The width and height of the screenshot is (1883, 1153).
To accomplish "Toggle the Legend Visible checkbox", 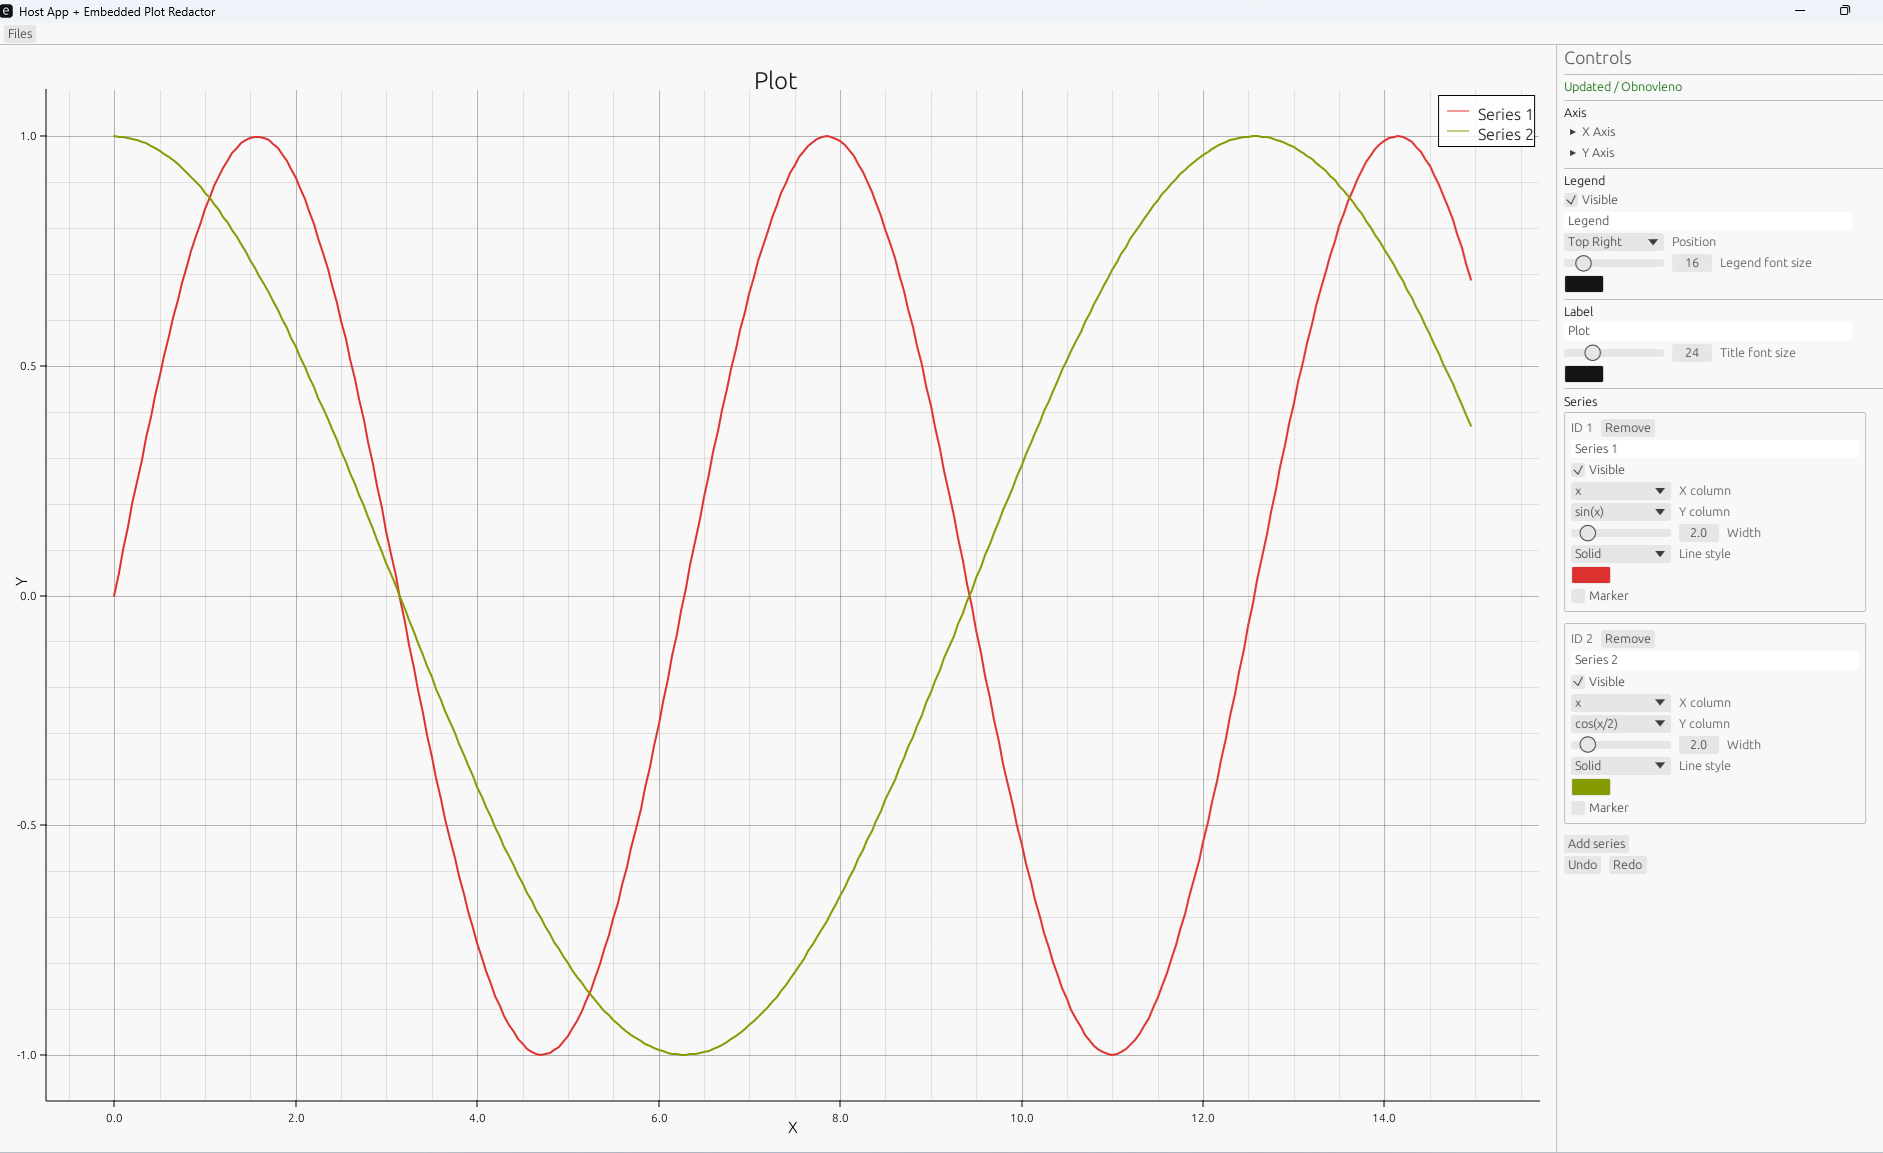I will [1572, 200].
